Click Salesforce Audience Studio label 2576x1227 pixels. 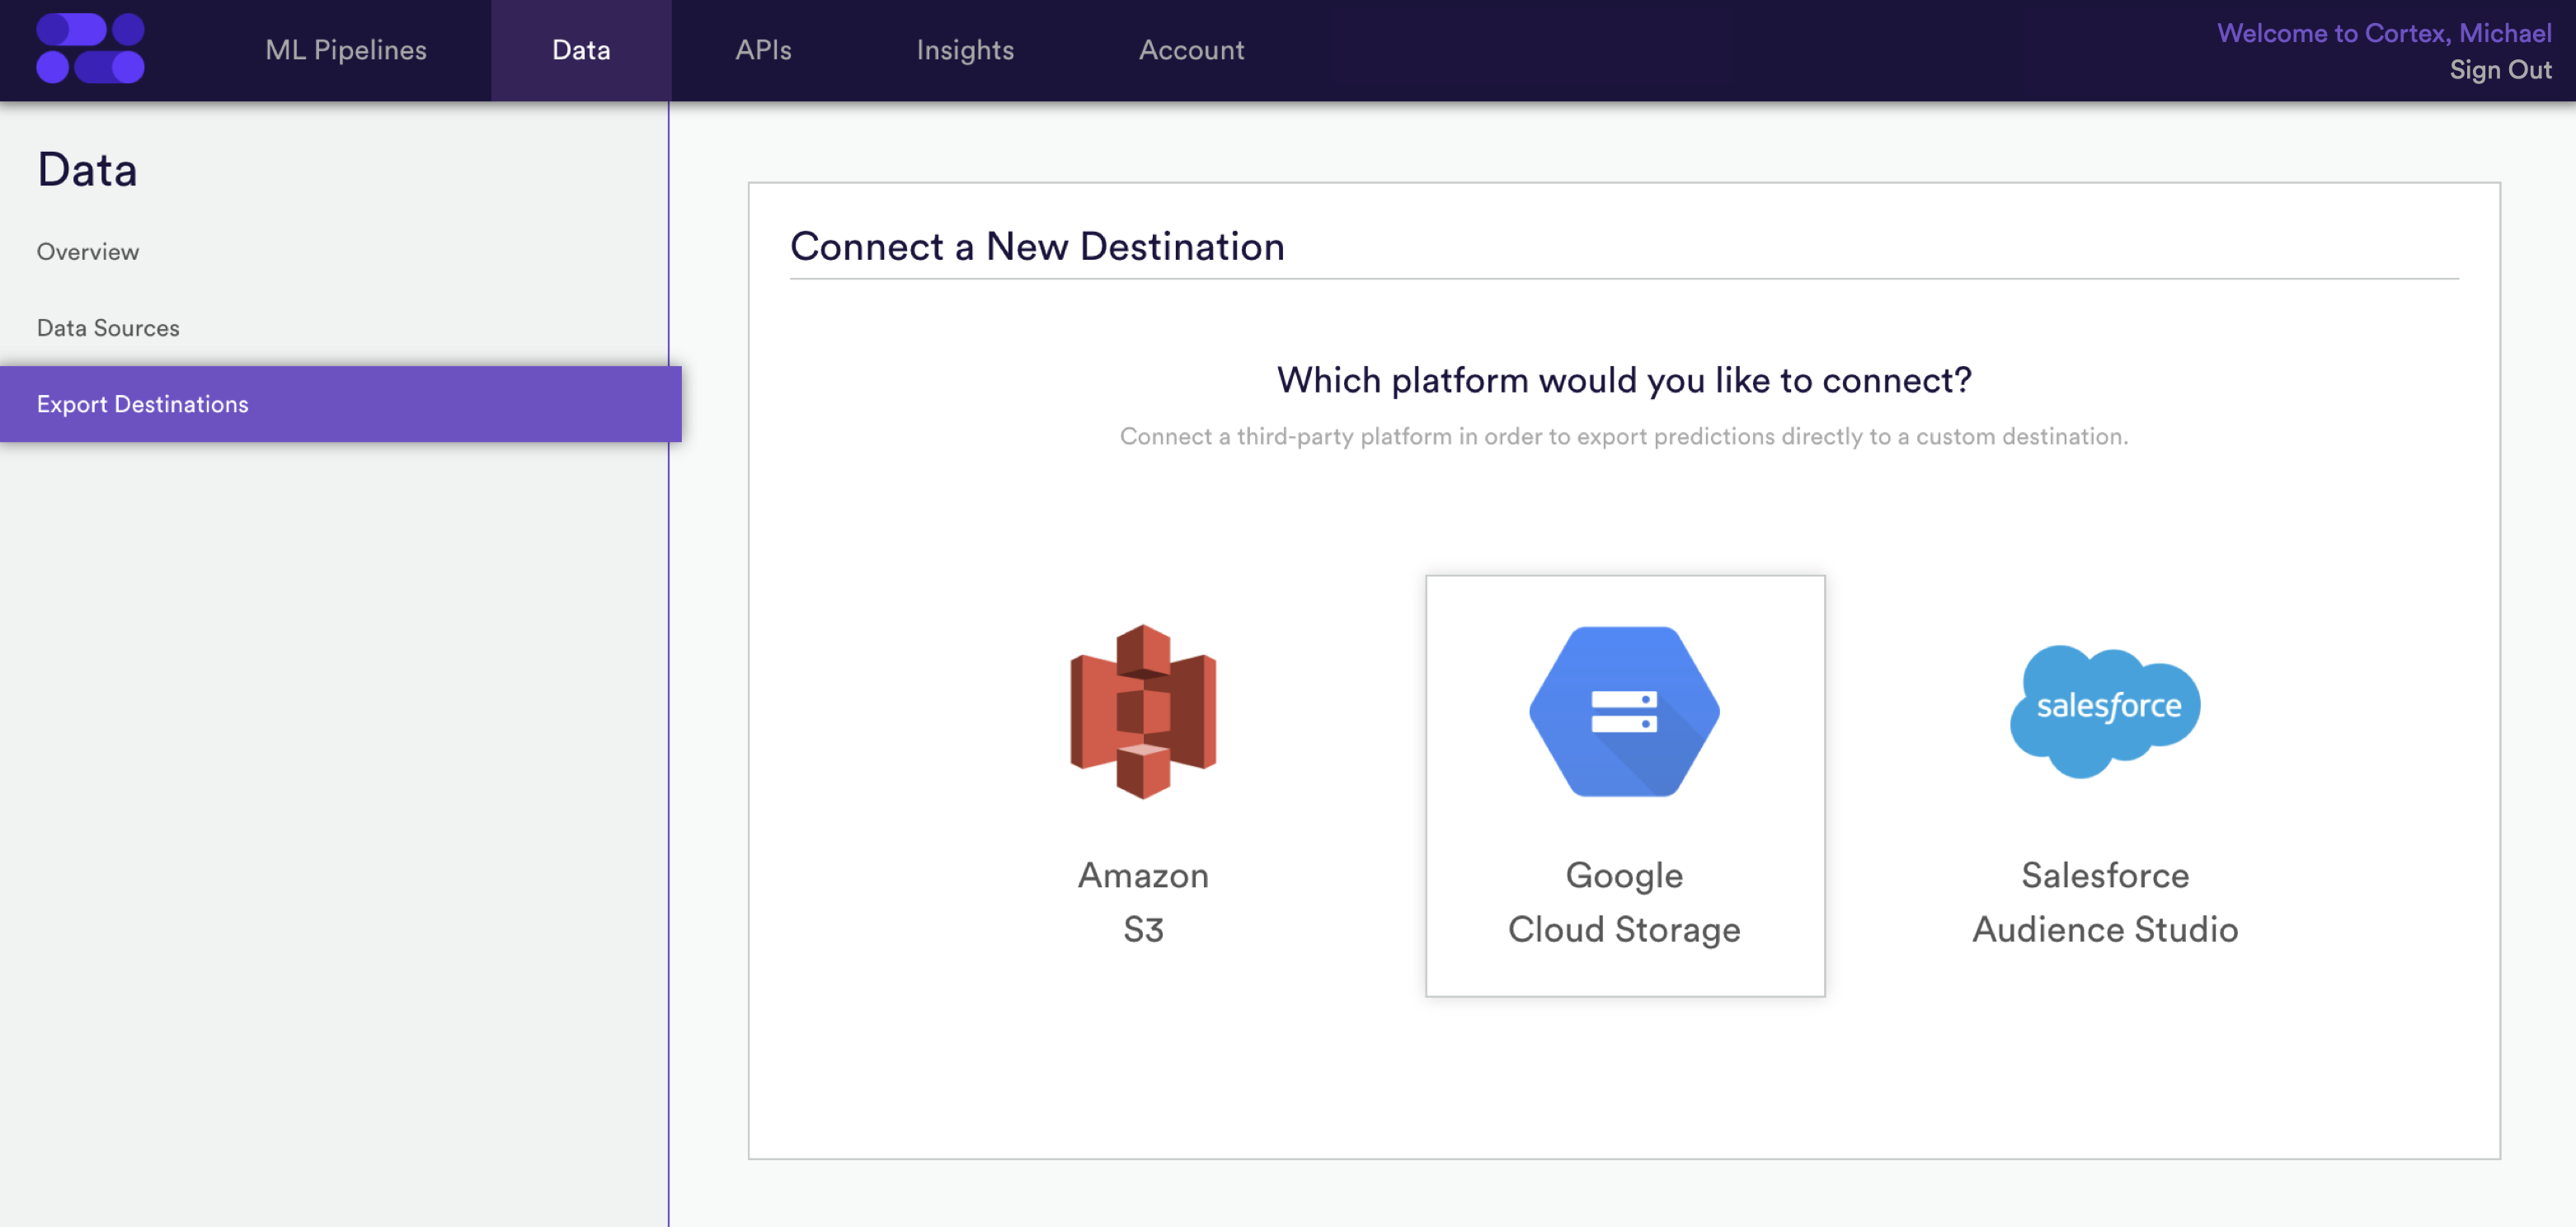click(x=2105, y=902)
